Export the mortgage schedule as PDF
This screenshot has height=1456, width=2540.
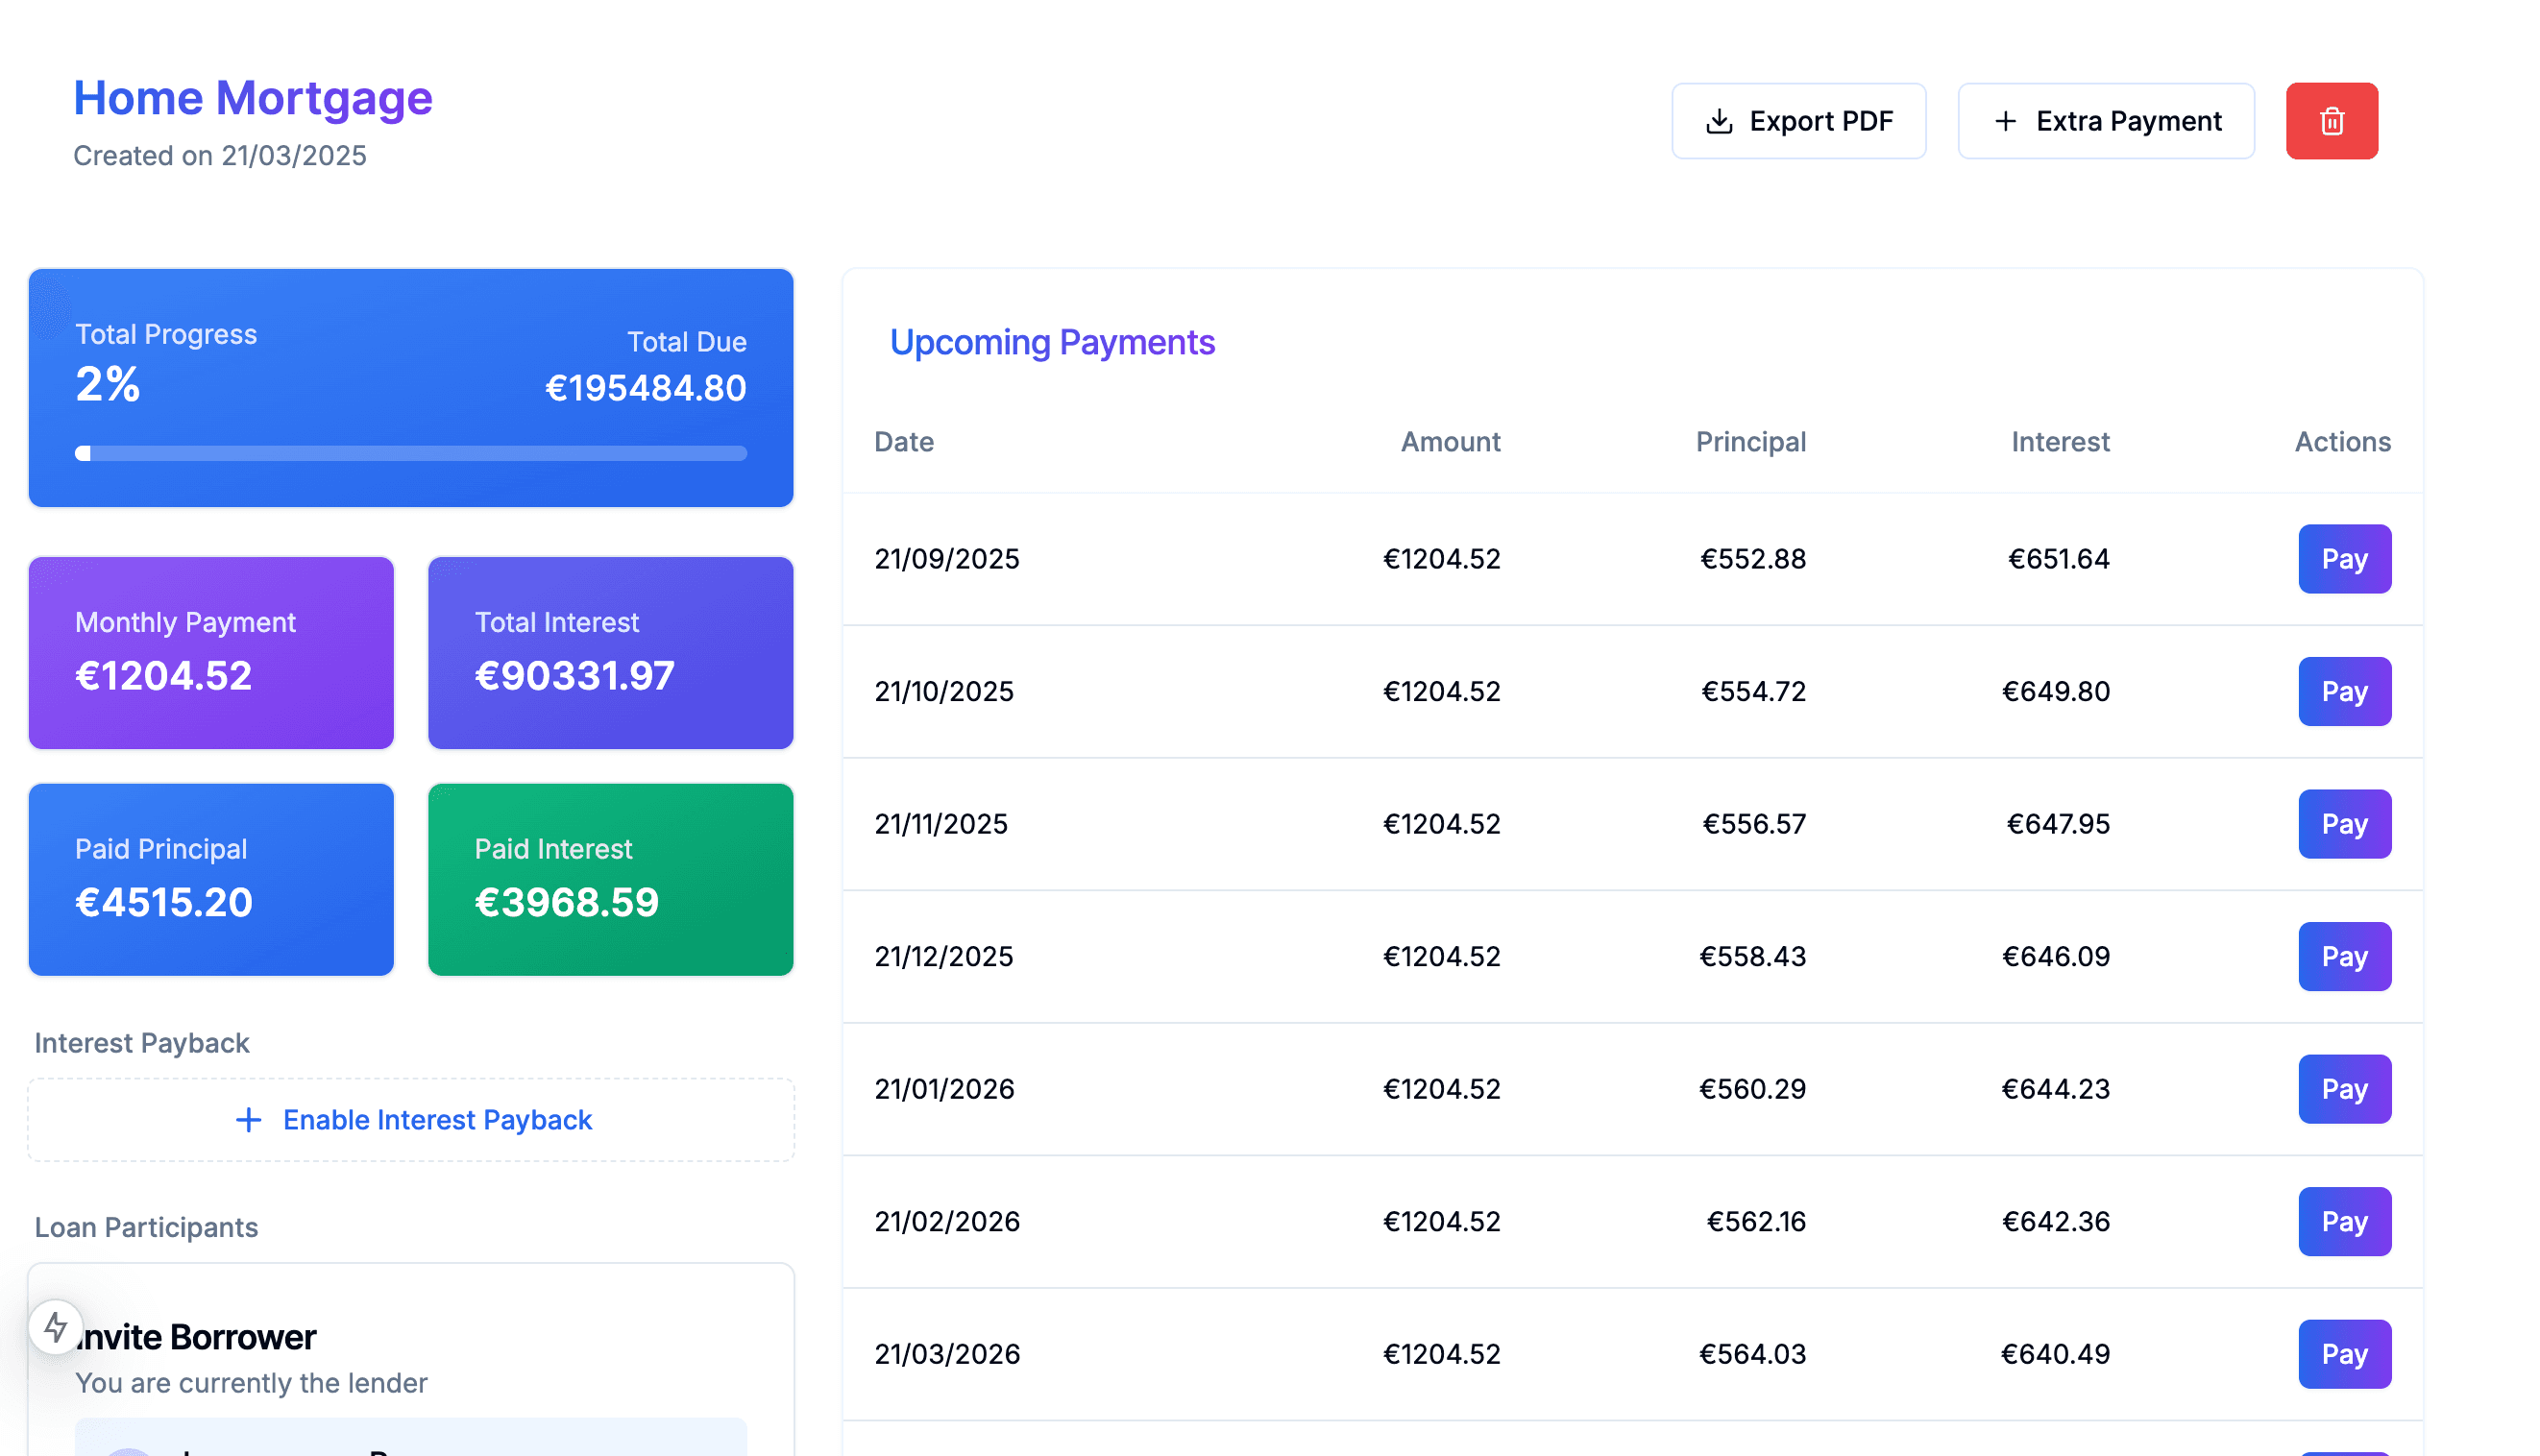[1798, 120]
